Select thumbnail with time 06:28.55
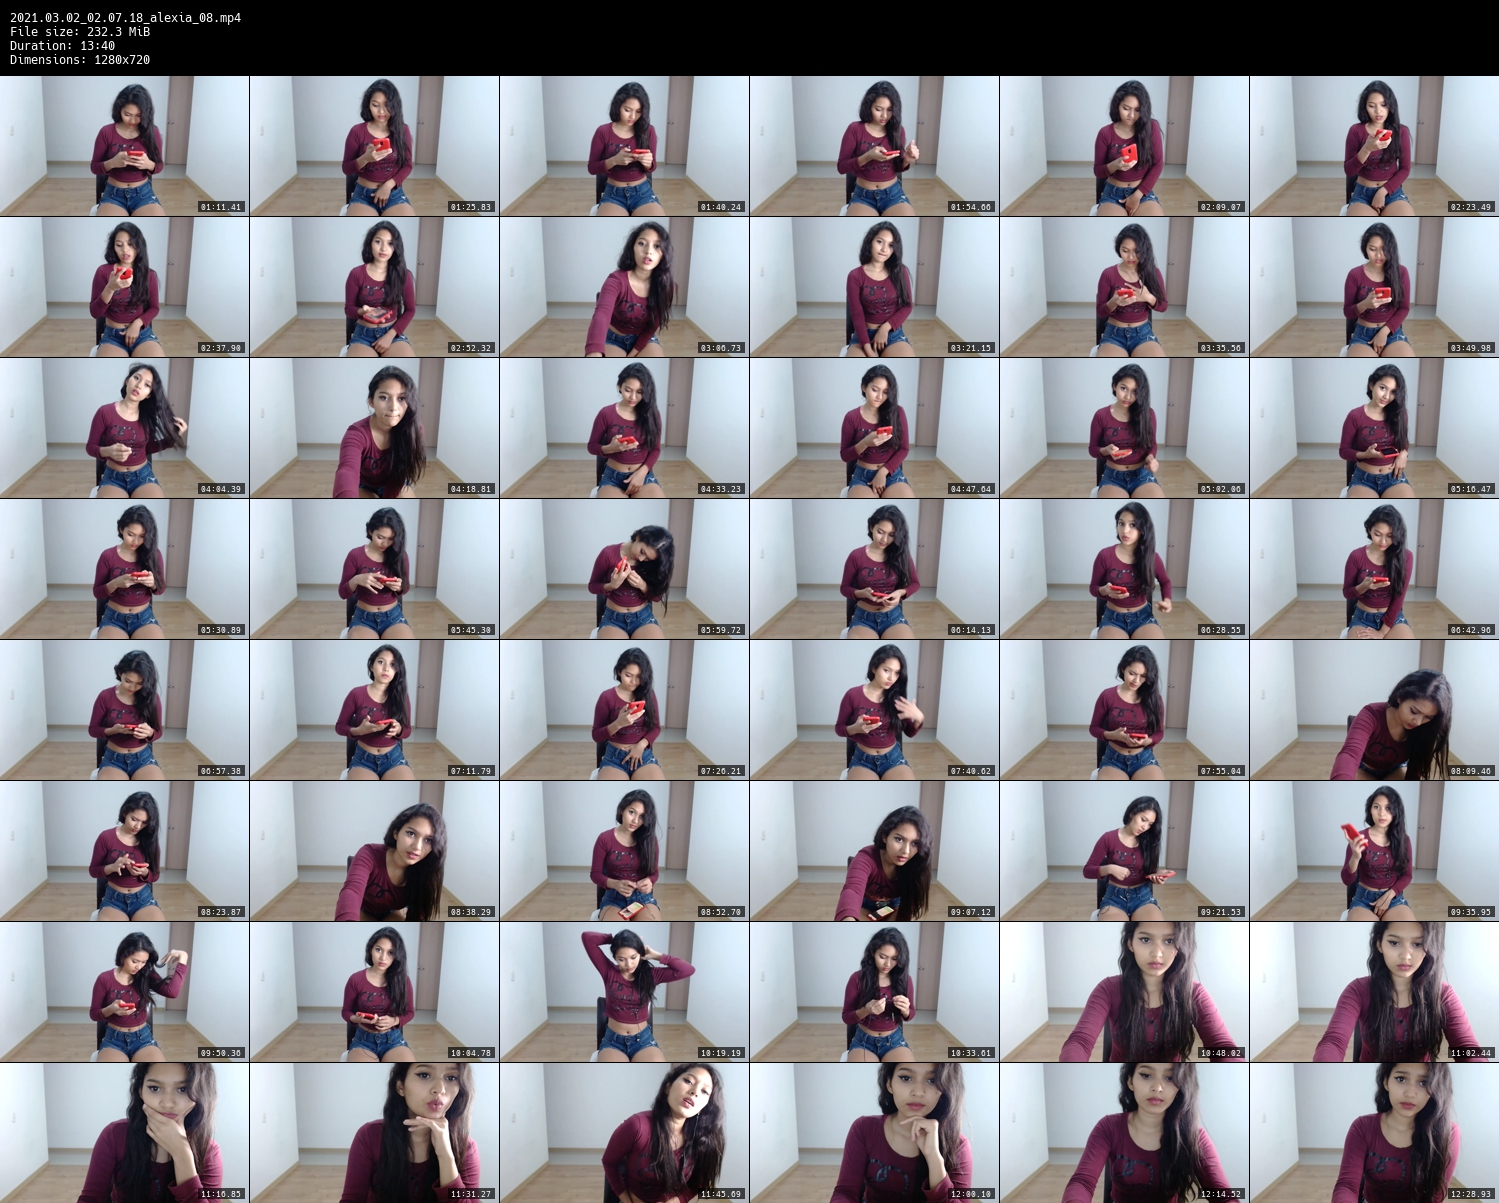This screenshot has width=1499, height=1203. pos(1124,569)
